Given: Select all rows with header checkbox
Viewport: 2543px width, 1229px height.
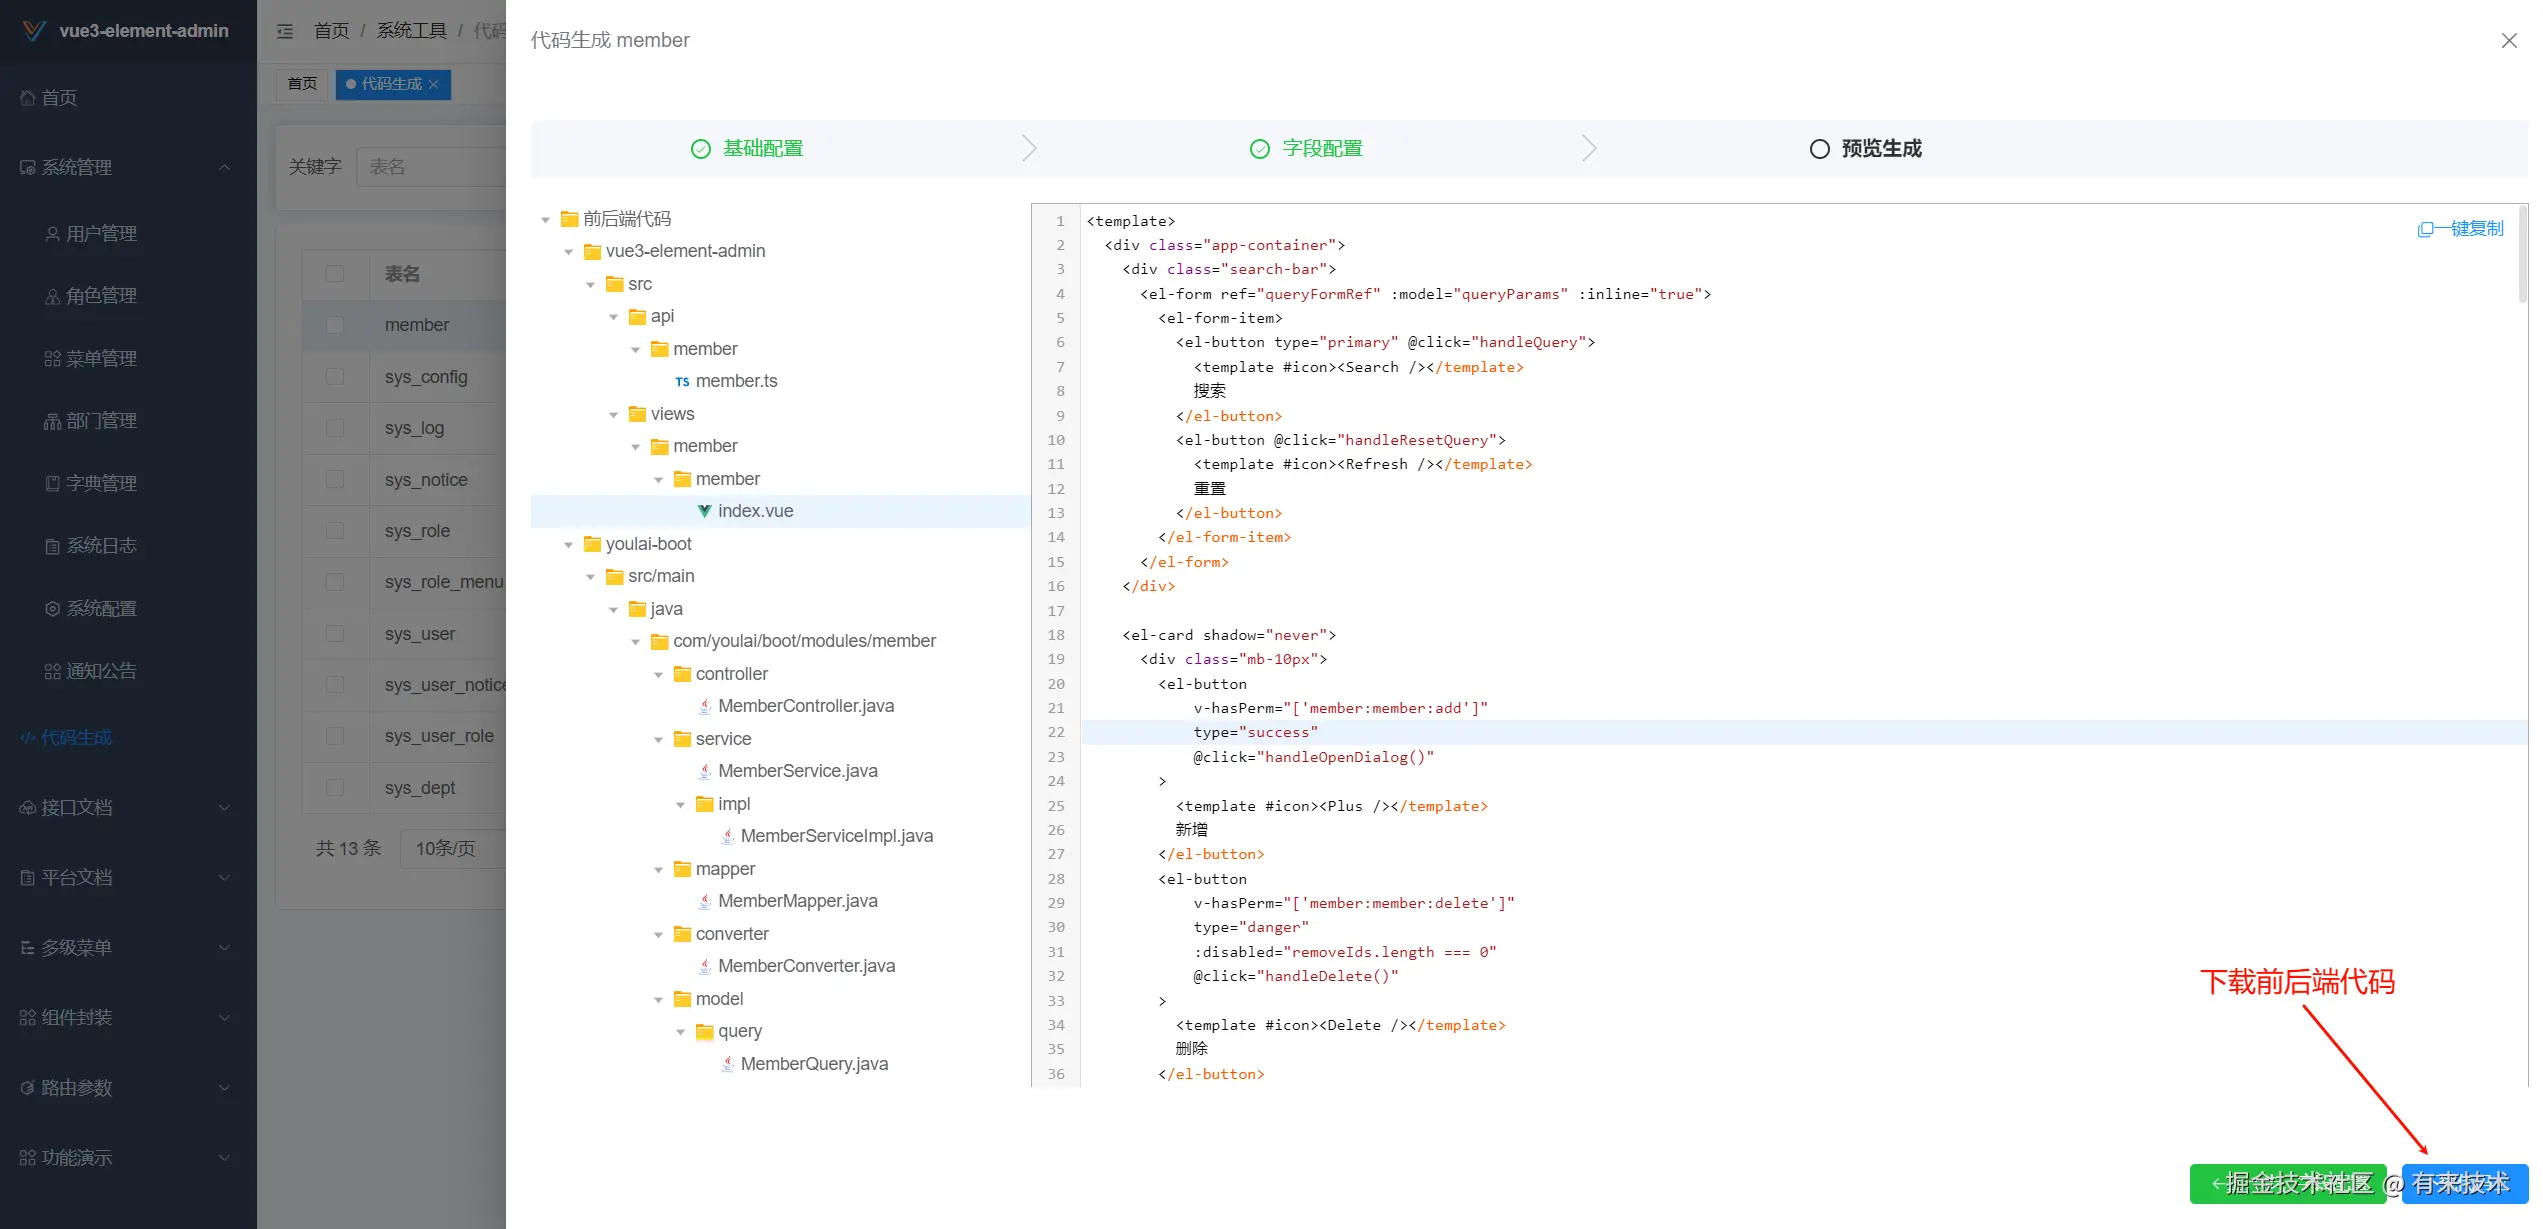Looking at the screenshot, I should 335,274.
